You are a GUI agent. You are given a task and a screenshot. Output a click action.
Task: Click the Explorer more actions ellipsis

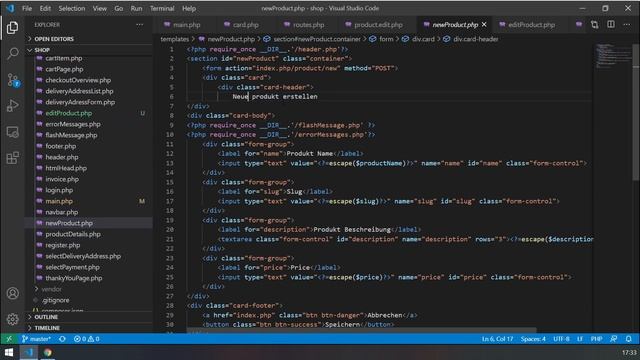click(140, 25)
